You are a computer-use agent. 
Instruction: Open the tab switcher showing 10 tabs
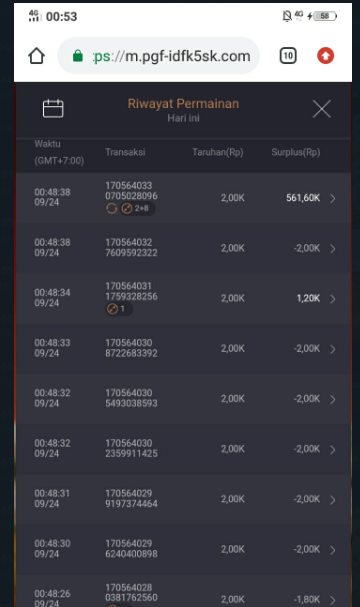288,56
